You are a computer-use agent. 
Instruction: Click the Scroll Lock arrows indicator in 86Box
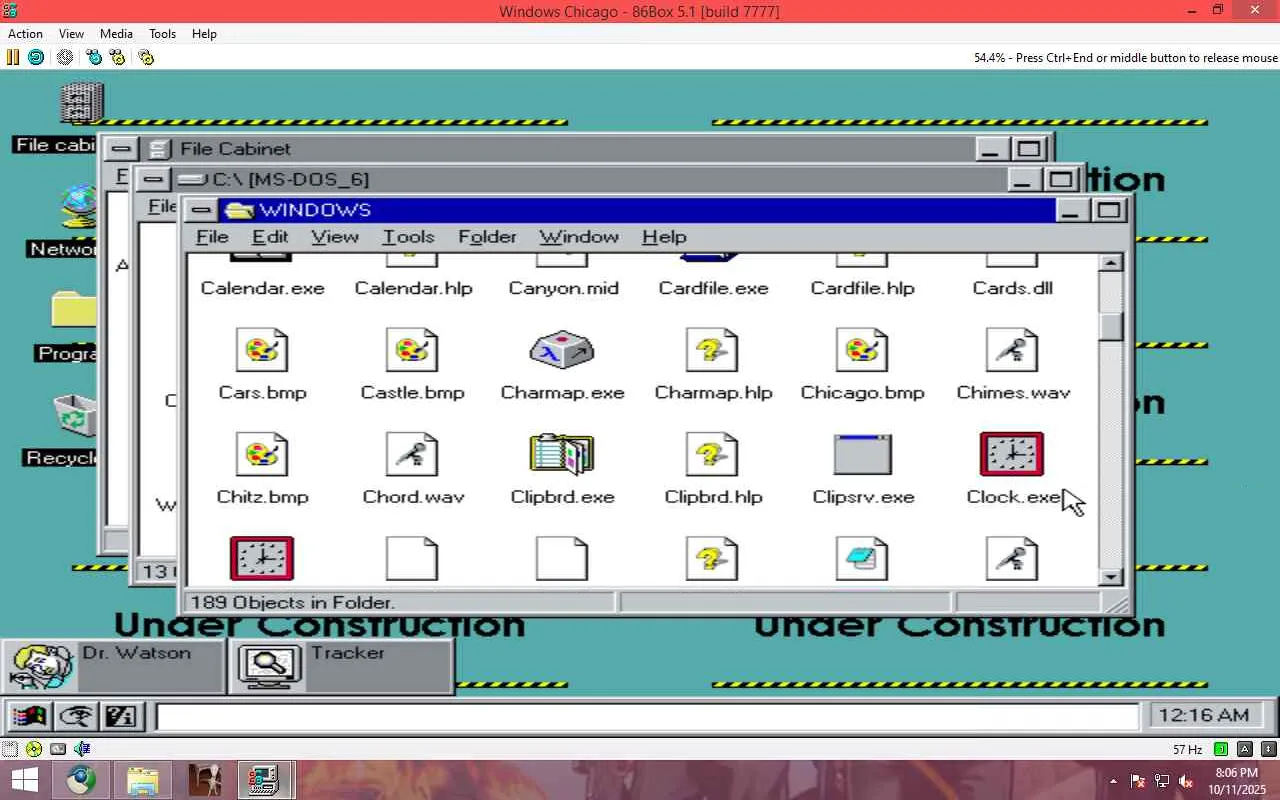coord(1268,748)
